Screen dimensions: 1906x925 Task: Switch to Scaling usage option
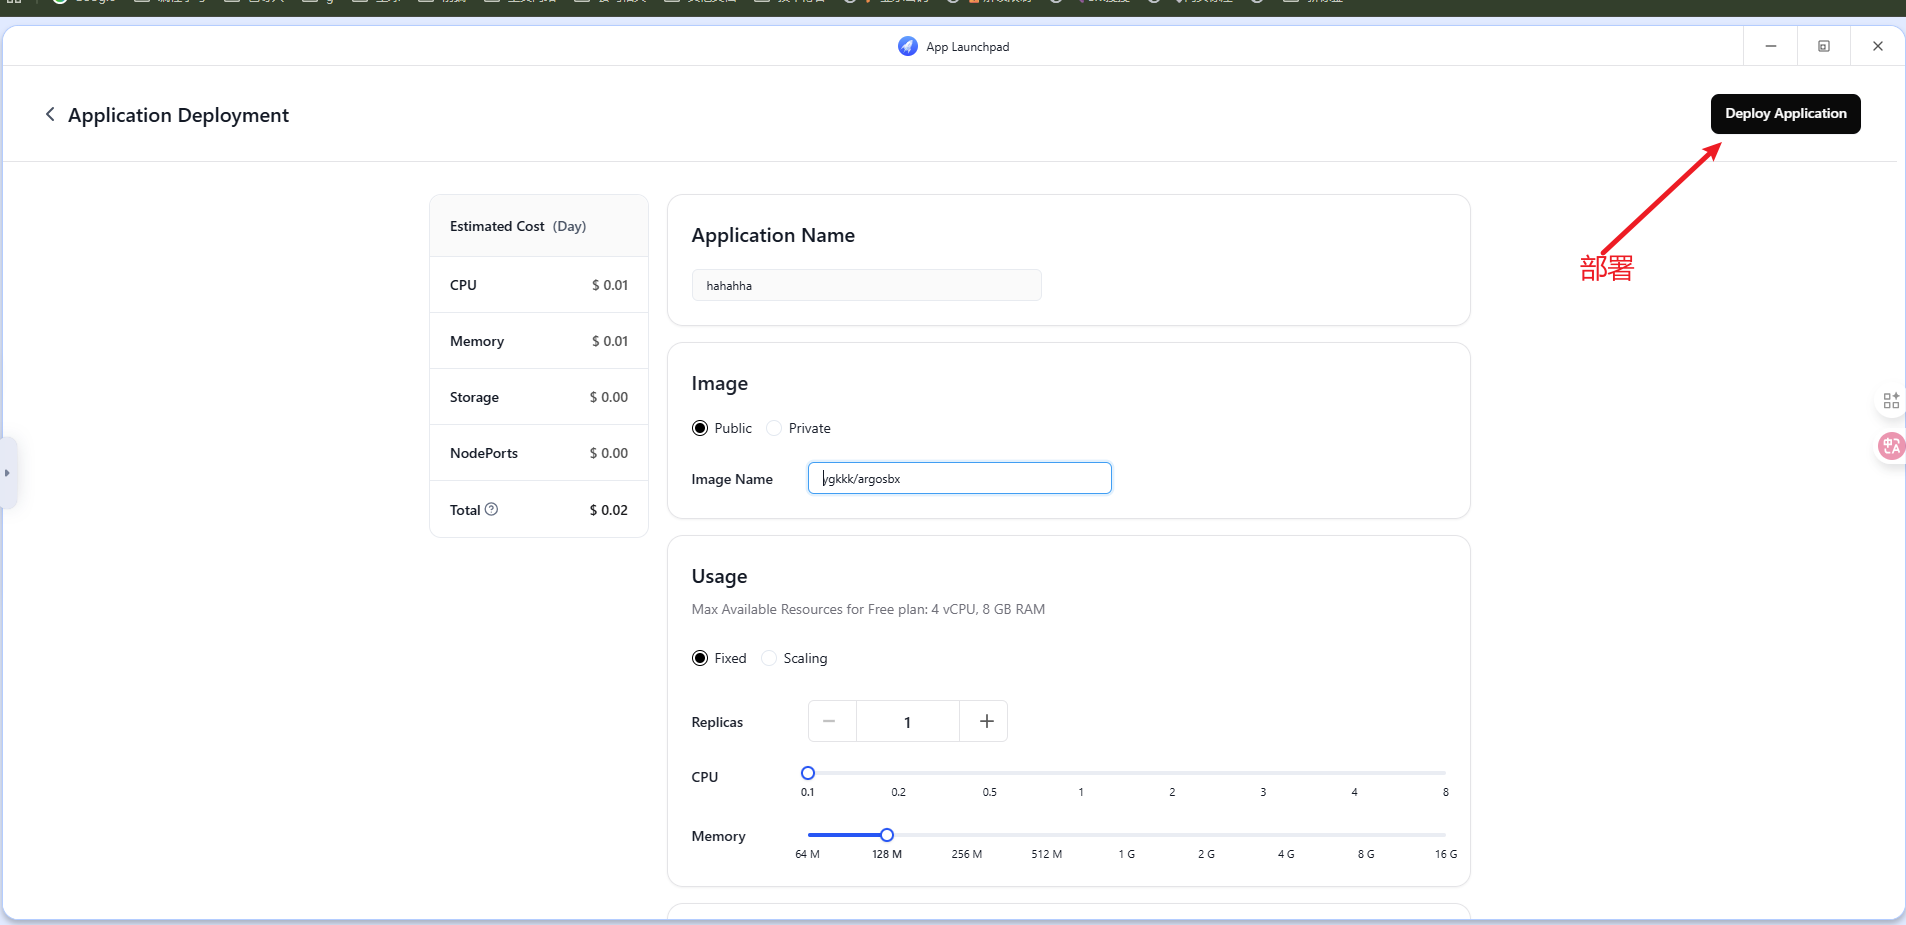[x=769, y=658]
